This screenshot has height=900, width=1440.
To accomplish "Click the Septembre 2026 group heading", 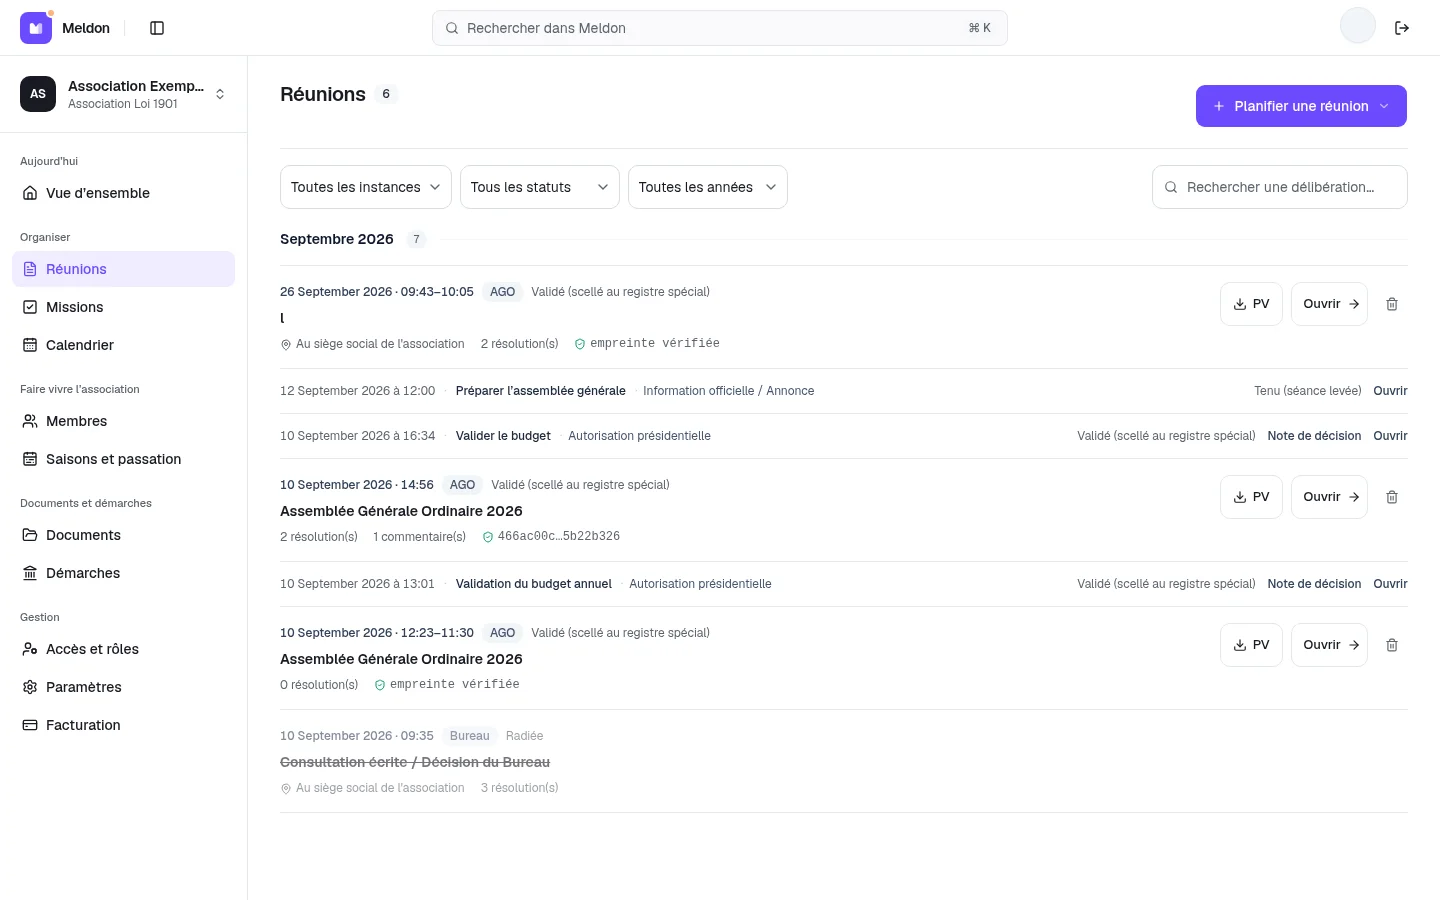I will tap(337, 239).
